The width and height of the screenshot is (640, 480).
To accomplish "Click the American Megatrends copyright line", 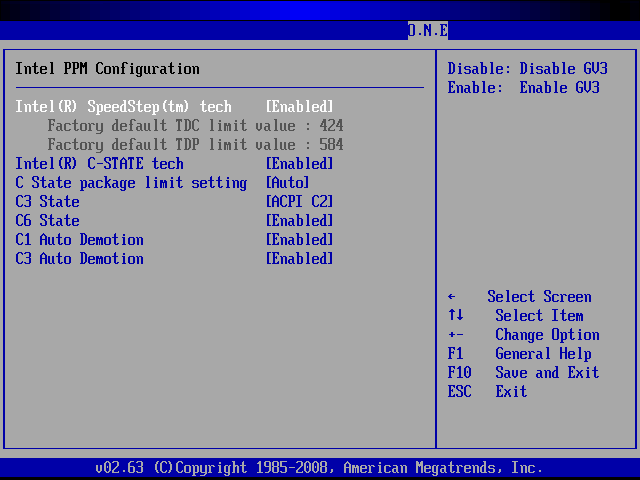I will [x=318, y=467].
